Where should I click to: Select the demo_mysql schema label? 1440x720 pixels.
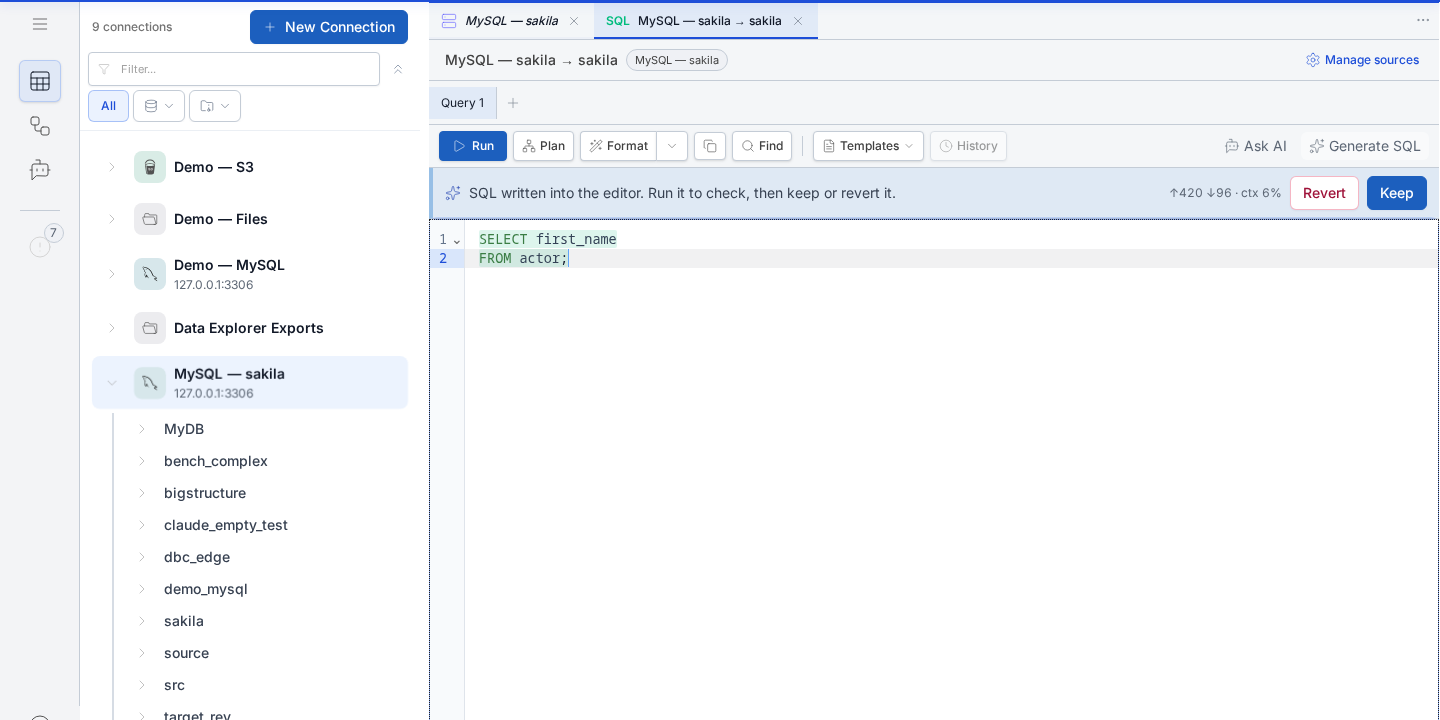206,589
